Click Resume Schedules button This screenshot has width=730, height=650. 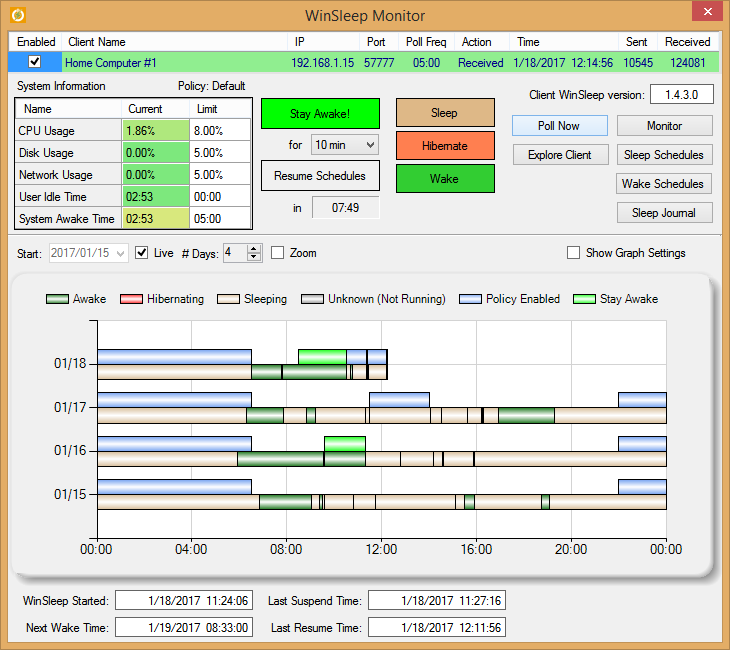click(320, 176)
